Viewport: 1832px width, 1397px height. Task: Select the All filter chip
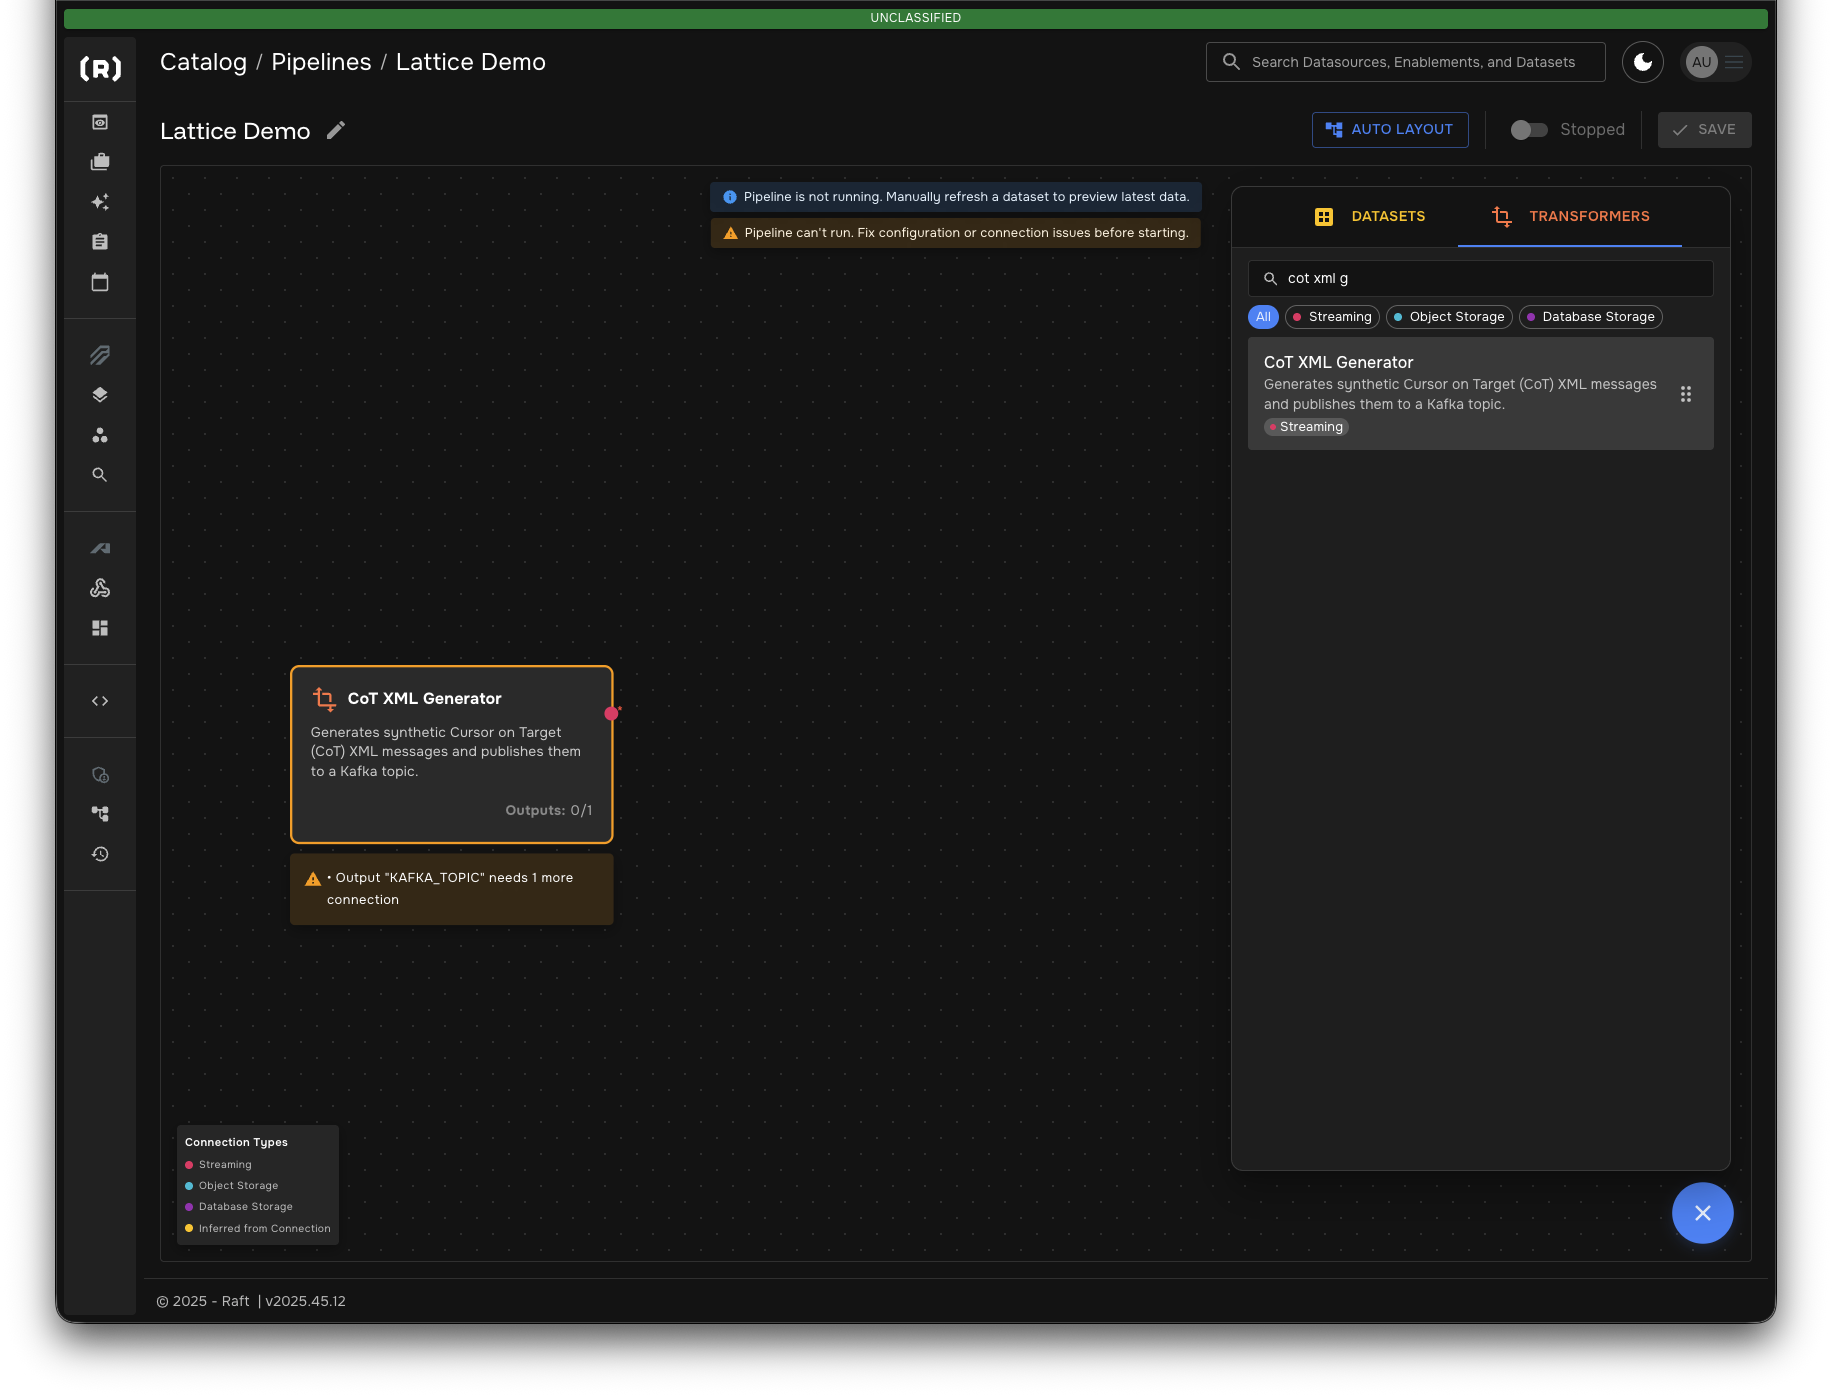[x=1263, y=317]
